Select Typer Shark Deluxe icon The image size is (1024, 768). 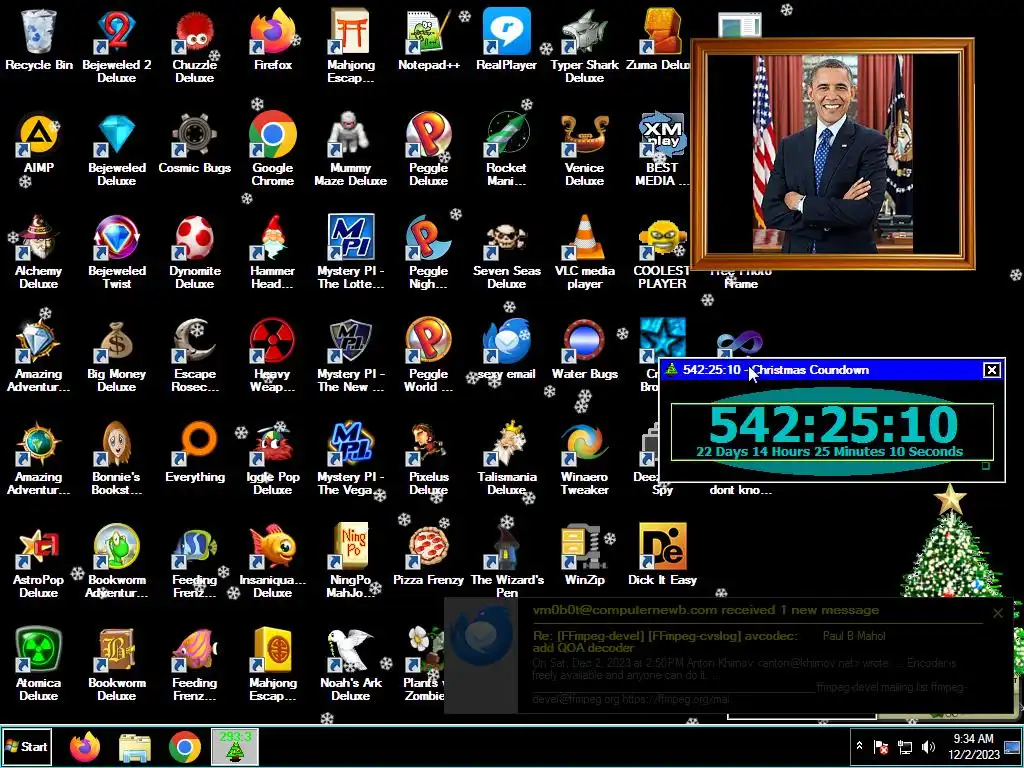(x=584, y=44)
